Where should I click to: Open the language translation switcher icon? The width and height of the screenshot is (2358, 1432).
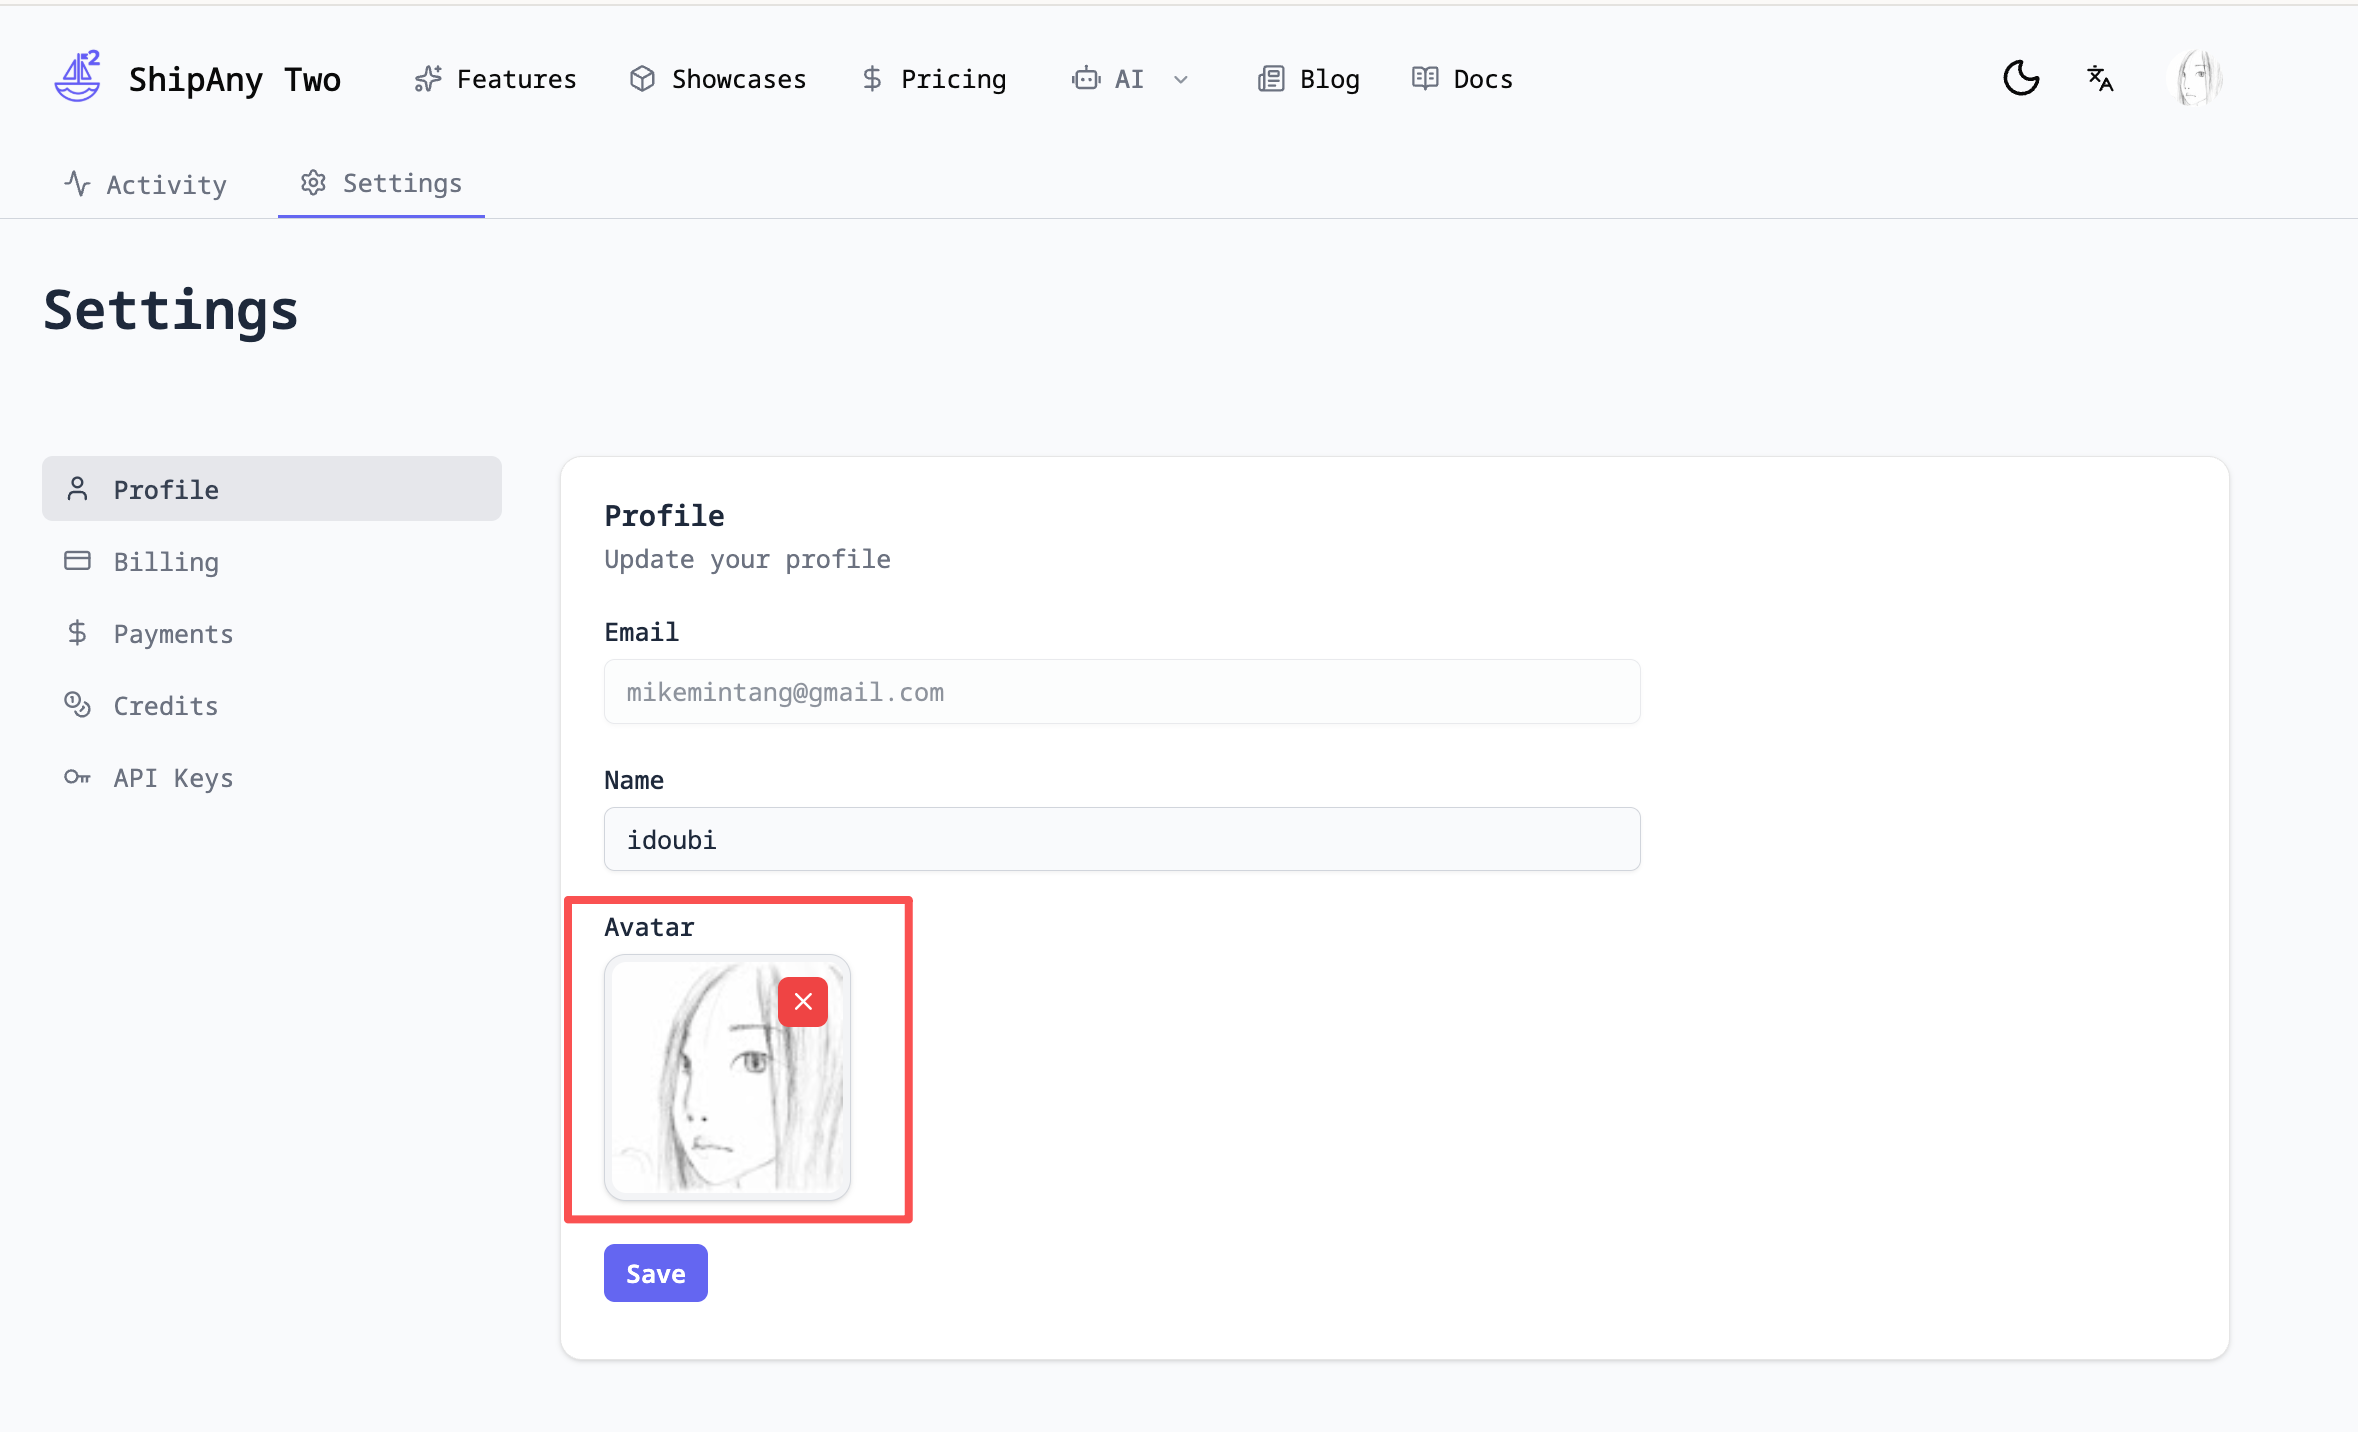point(2100,78)
